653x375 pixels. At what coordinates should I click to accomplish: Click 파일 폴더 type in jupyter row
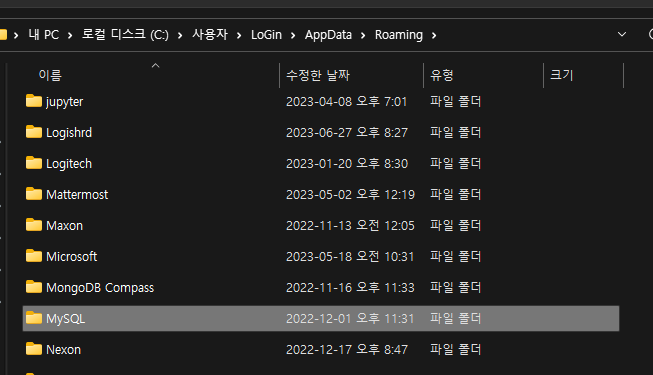(x=456, y=101)
